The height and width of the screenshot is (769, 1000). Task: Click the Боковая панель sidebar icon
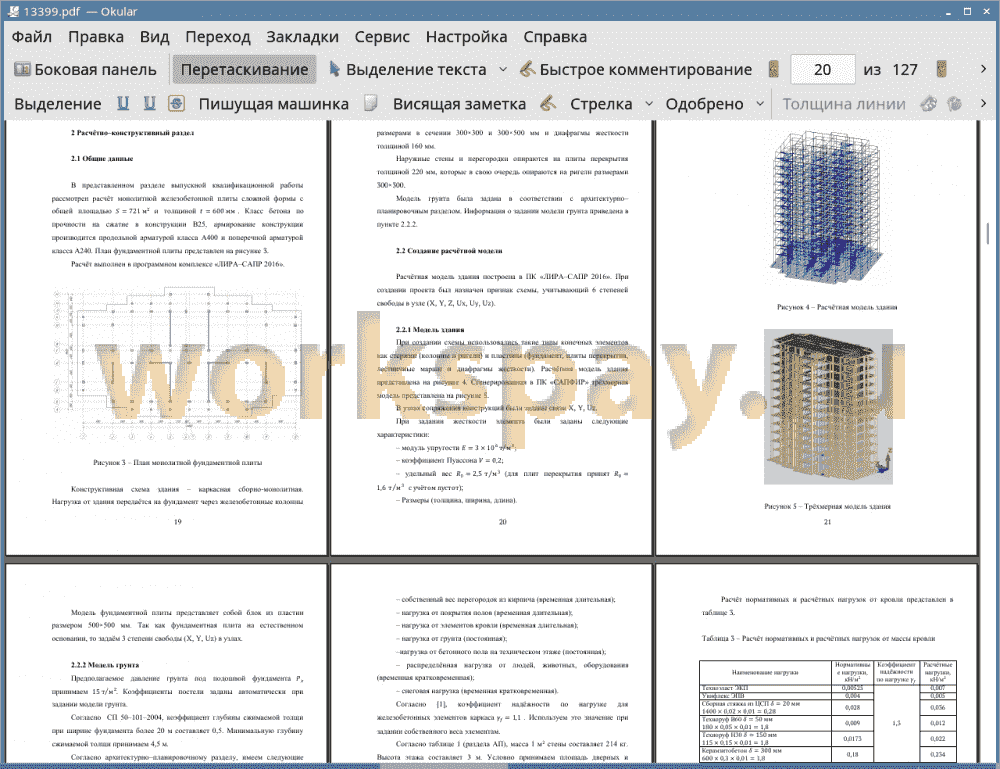(x=22, y=70)
